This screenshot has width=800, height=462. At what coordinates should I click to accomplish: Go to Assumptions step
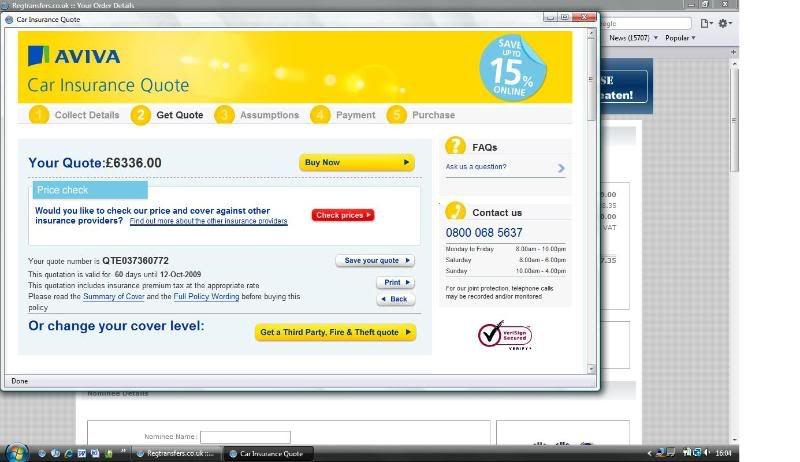pos(269,115)
